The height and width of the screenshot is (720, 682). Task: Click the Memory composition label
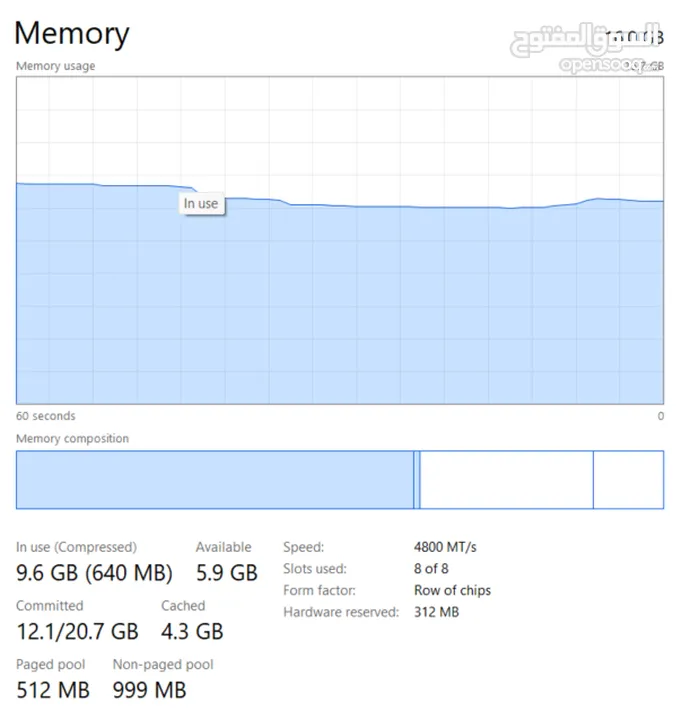tap(72, 439)
